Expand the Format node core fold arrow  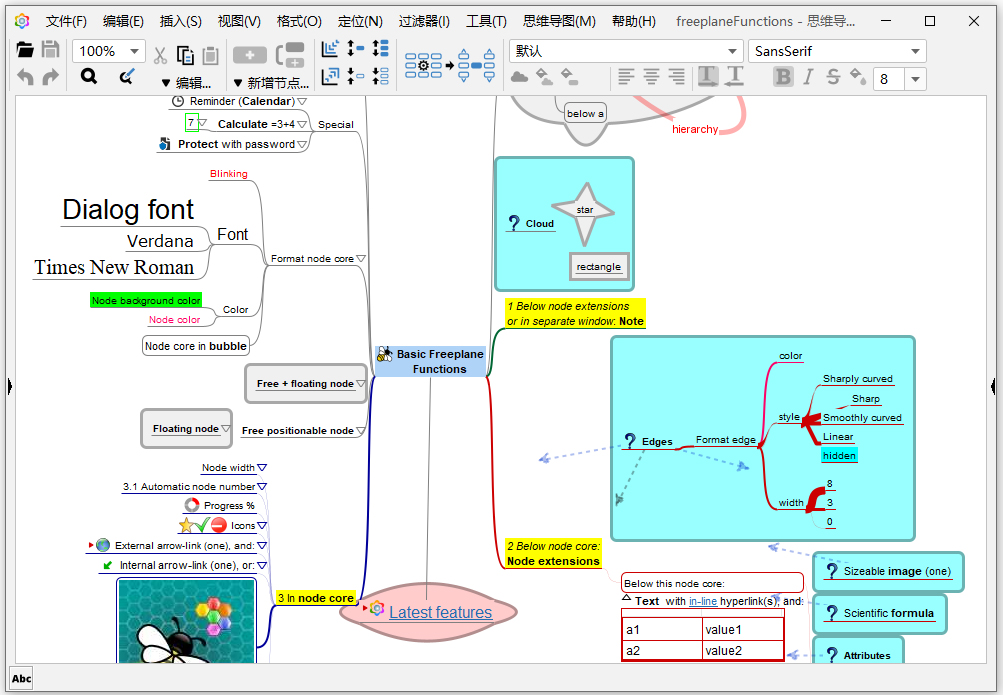pos(361,258)
